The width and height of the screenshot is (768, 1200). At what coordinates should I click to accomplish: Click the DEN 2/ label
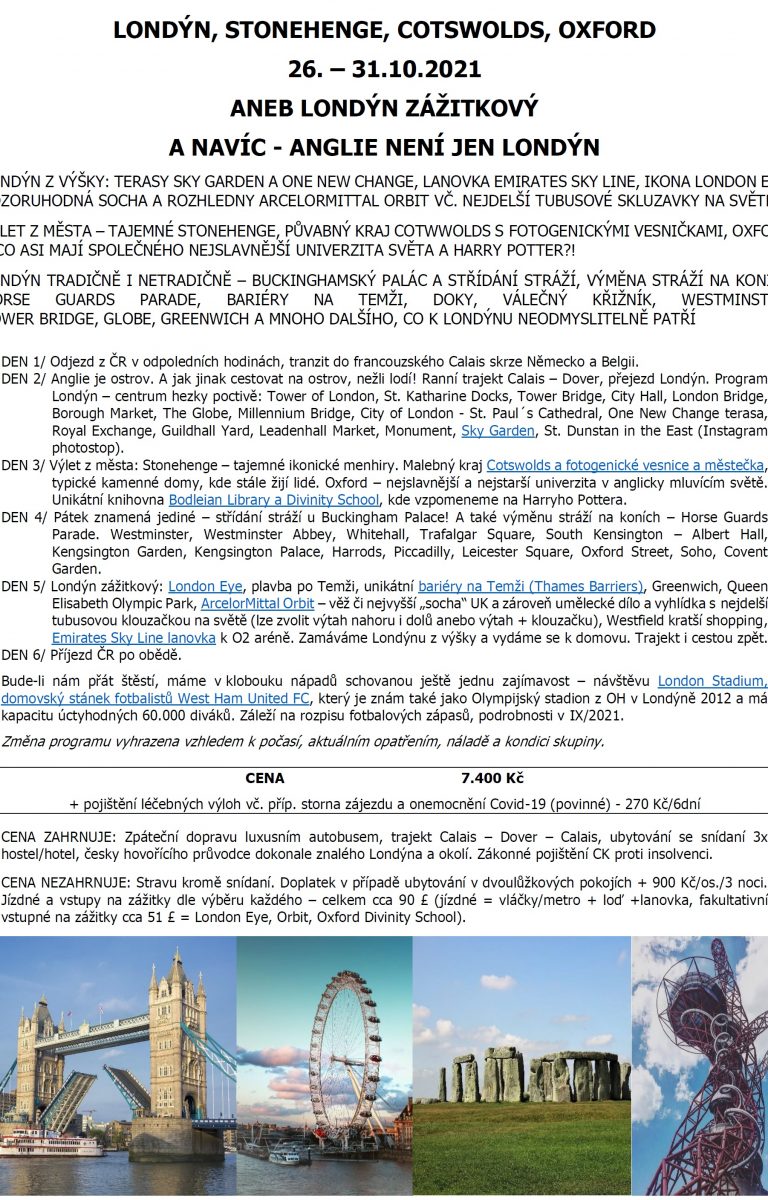pyautogui.click(x=24, y=379)
